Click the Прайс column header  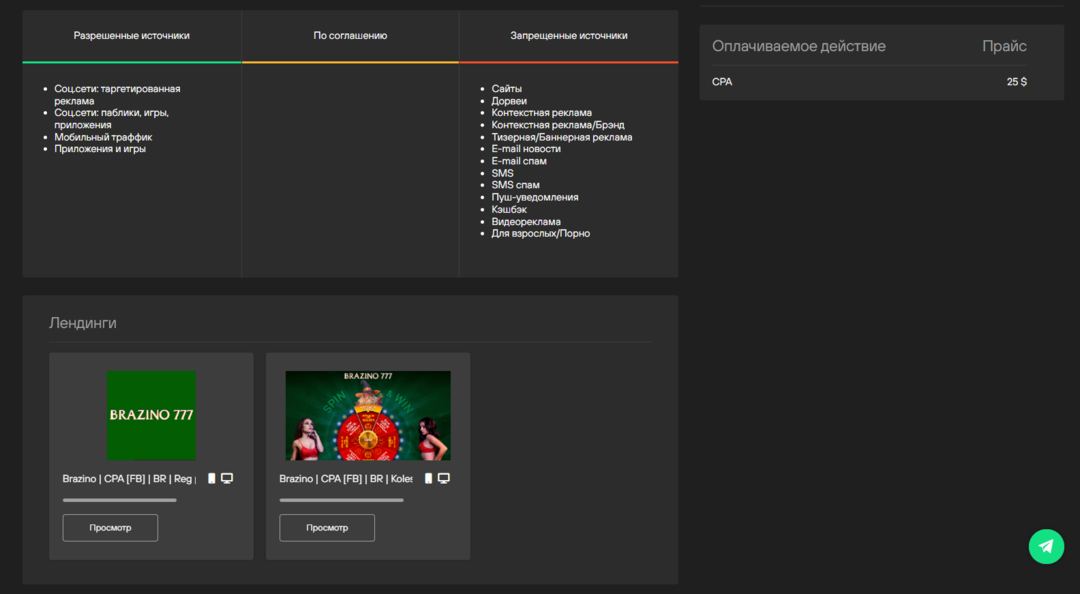(x=1004, y=46)
